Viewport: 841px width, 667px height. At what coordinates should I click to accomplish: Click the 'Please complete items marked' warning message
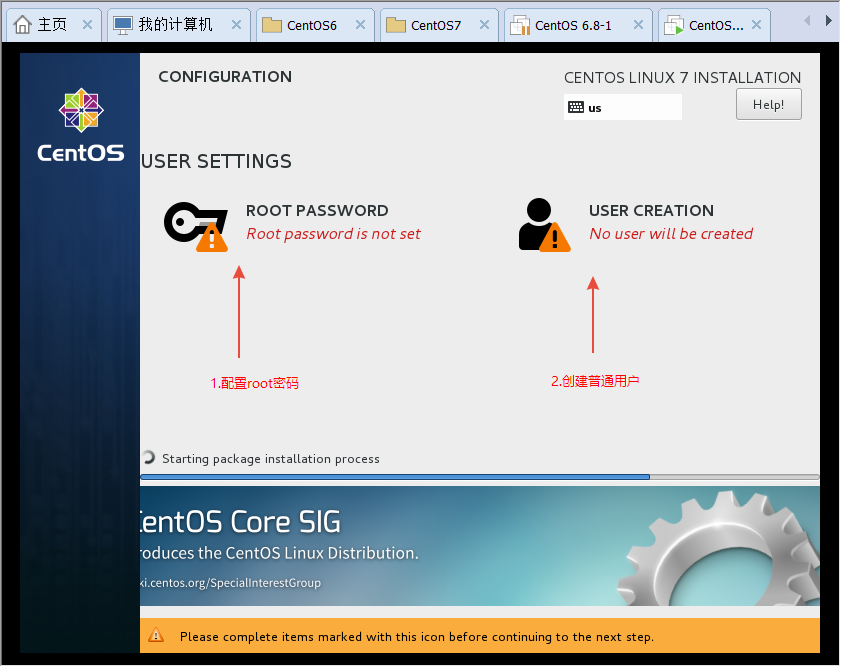(417, 637)
